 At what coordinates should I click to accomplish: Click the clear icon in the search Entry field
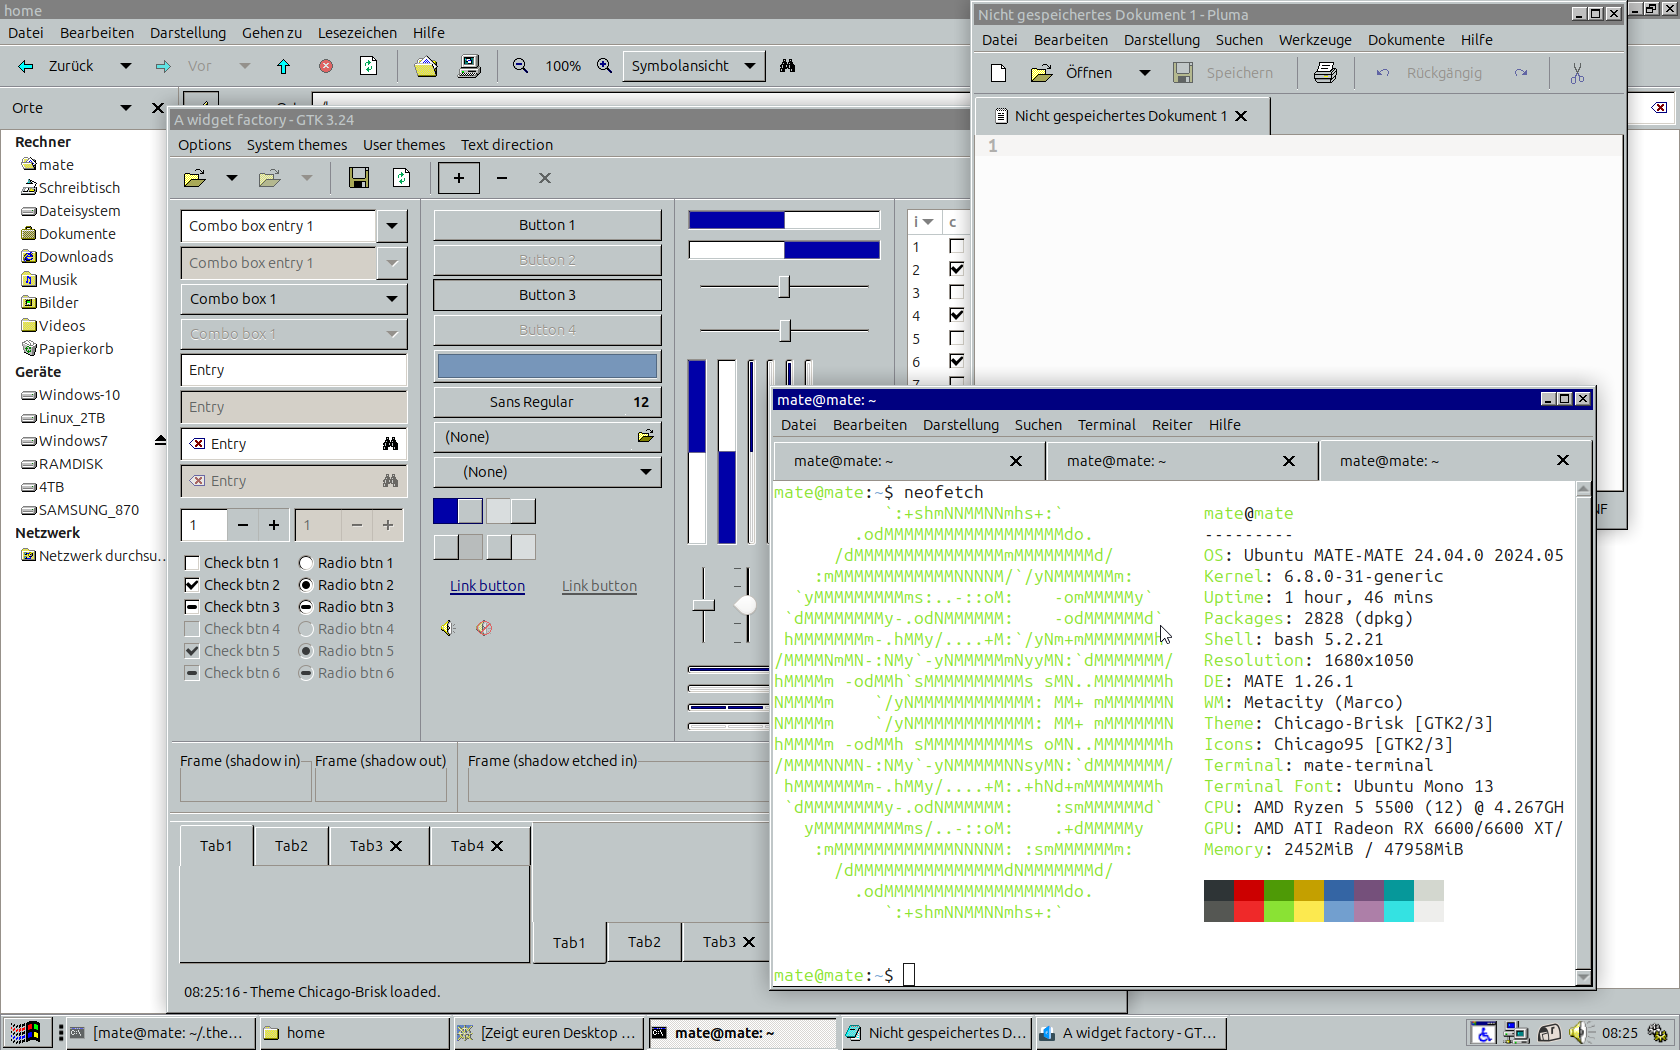click(198, 444)
